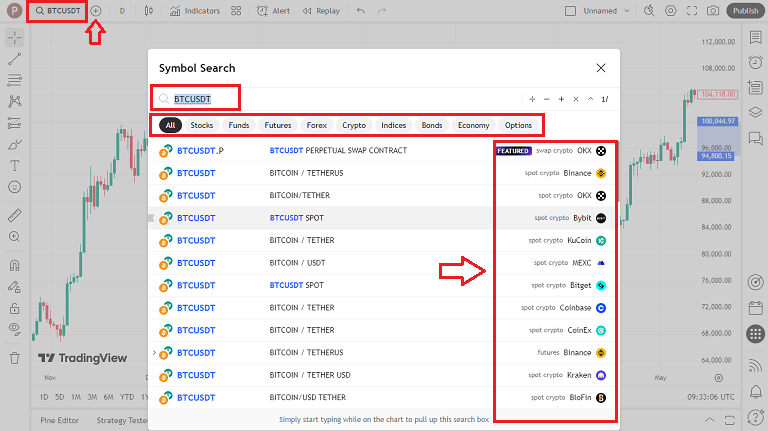Select the Funds filter tab

[x=239, y=125]
